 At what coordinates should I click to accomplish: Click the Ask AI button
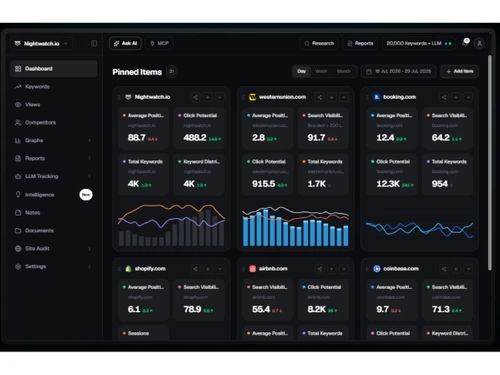(x=125, y=43)
